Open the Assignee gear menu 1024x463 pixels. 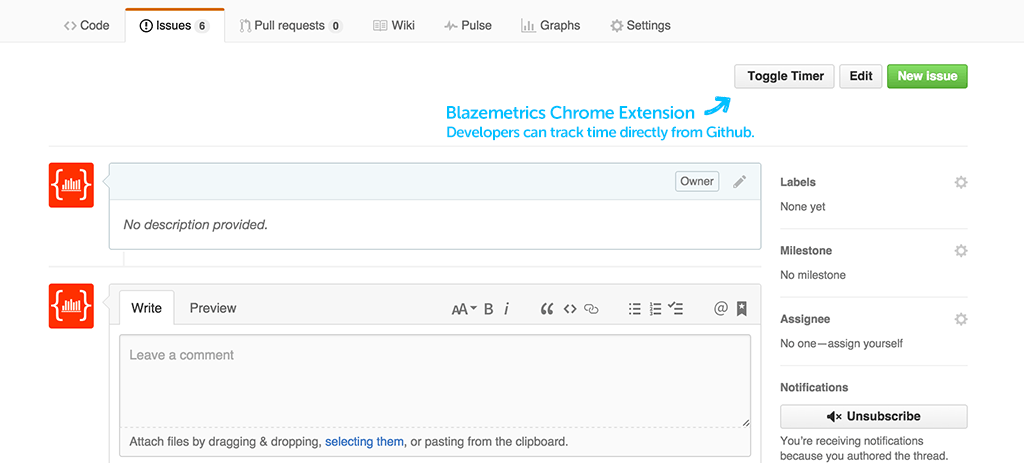(x=961, y=319)
